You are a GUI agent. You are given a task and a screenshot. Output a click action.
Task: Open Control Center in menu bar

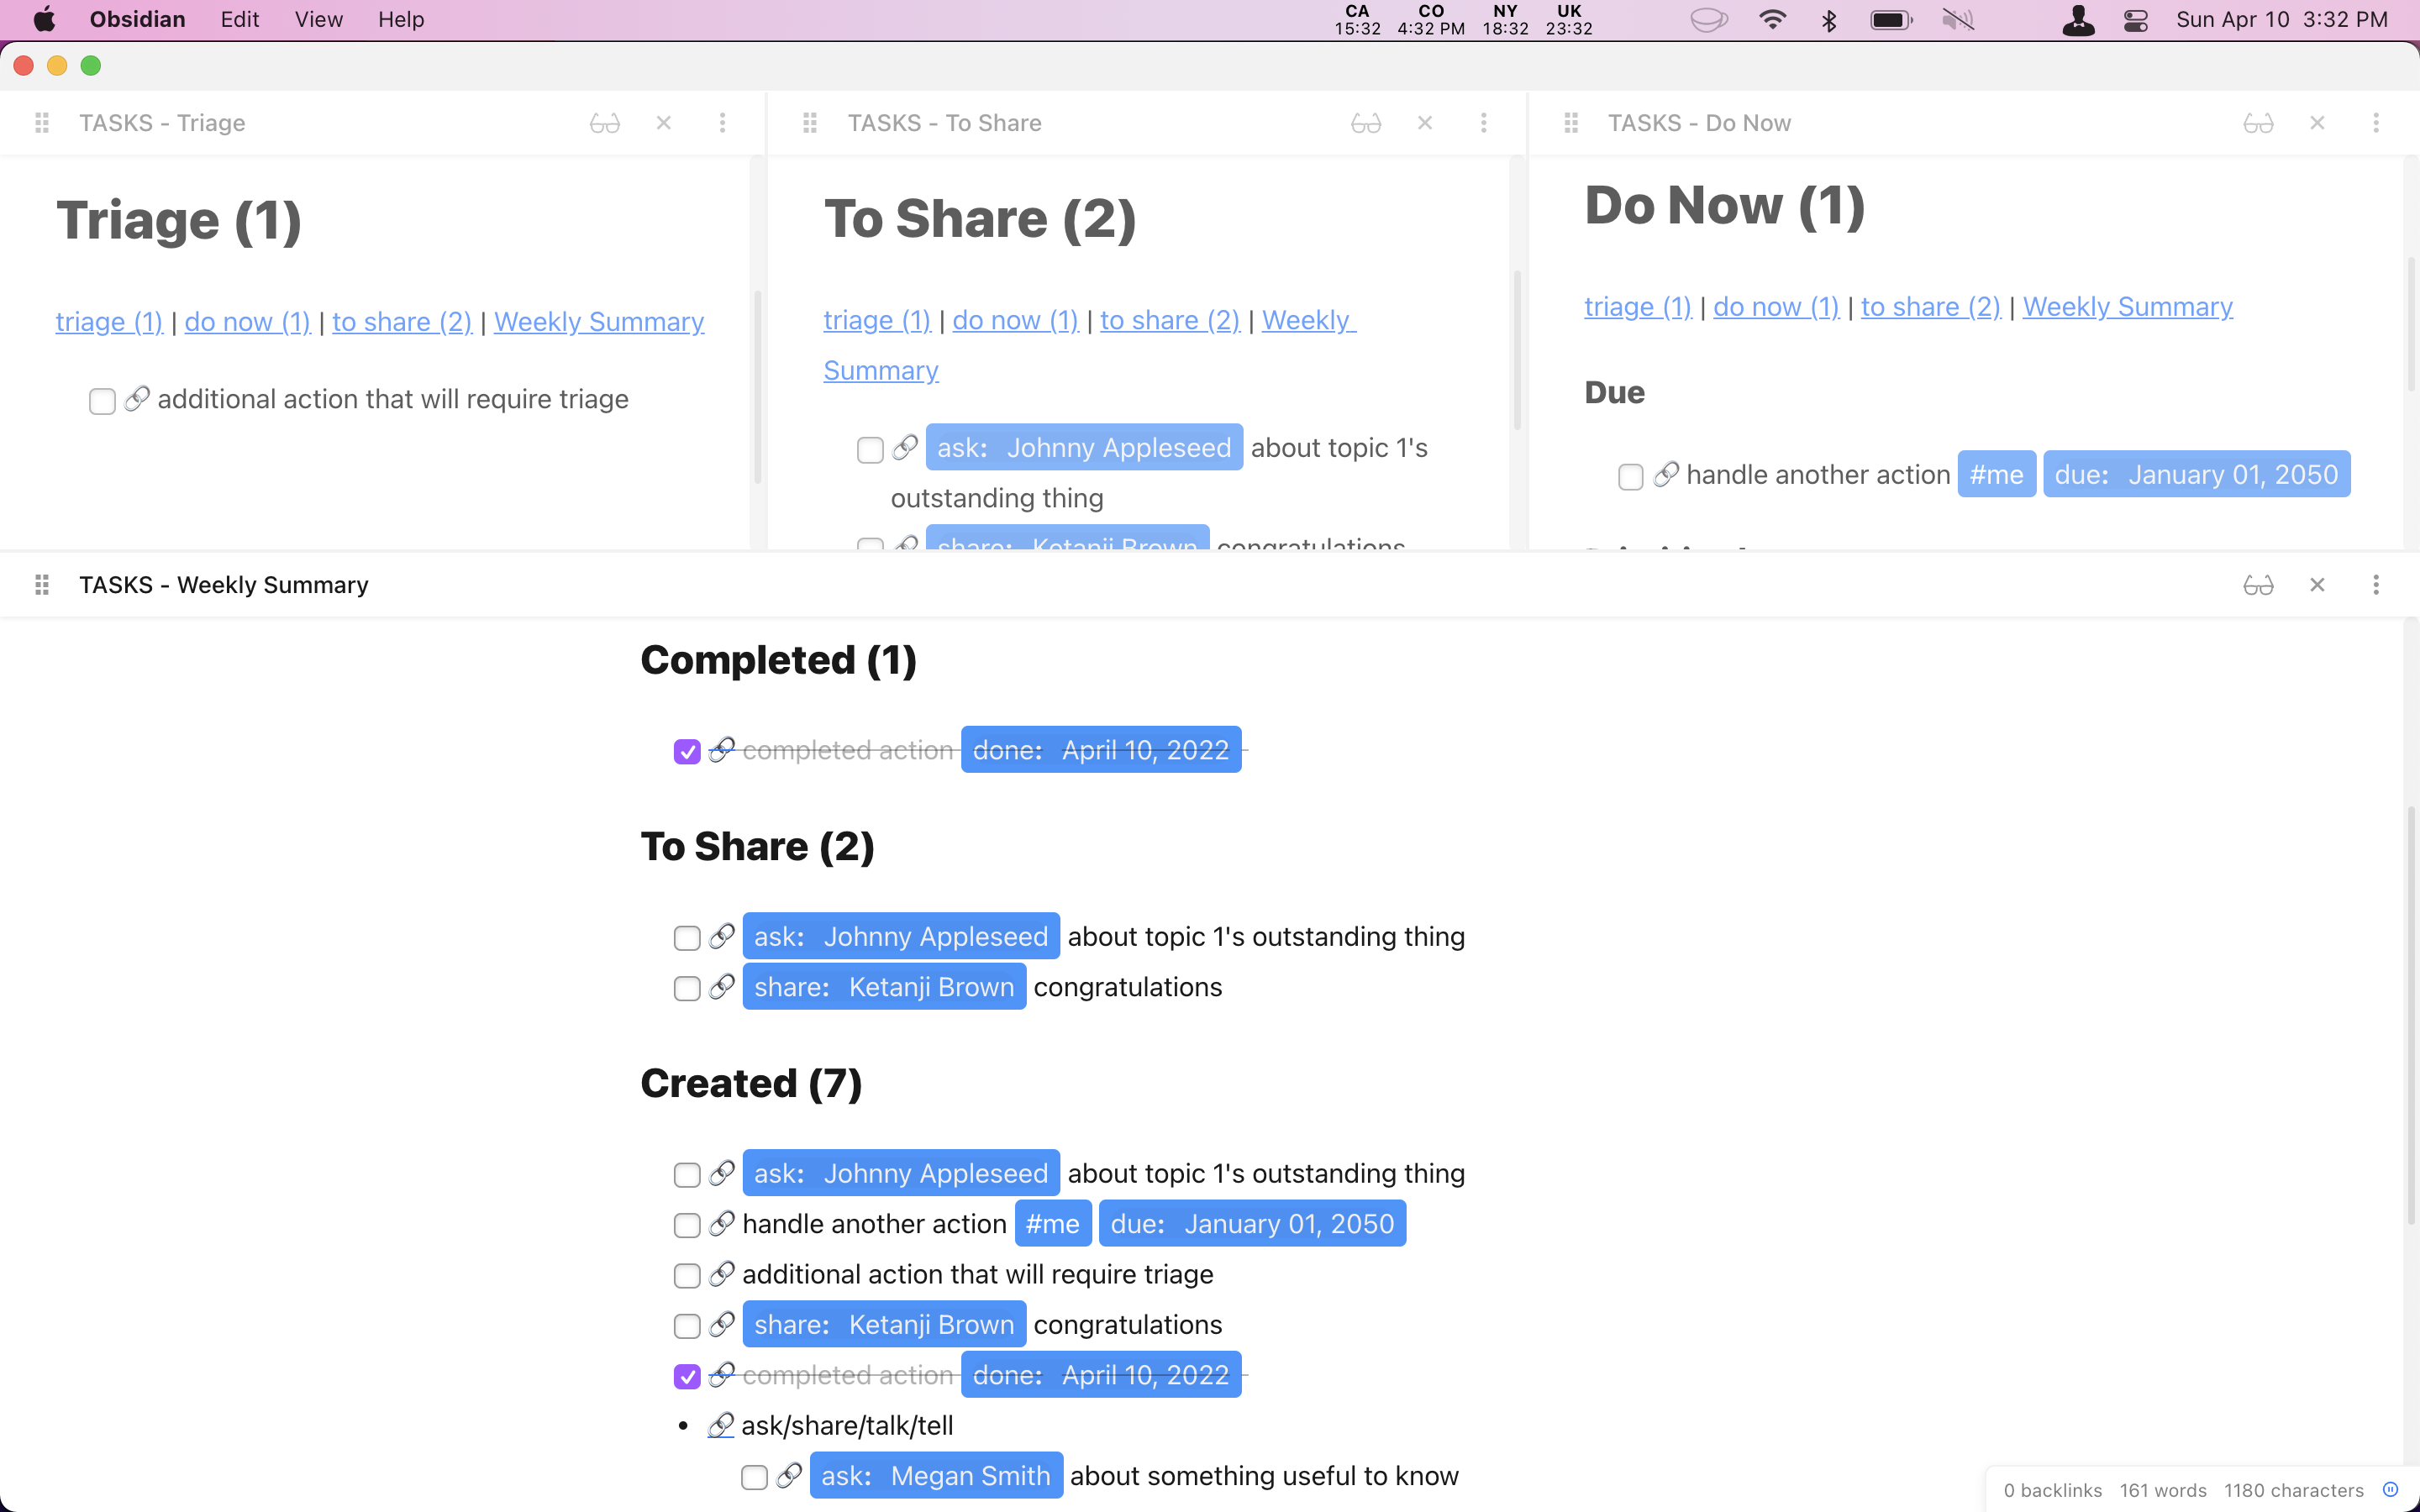[2136, 19]
